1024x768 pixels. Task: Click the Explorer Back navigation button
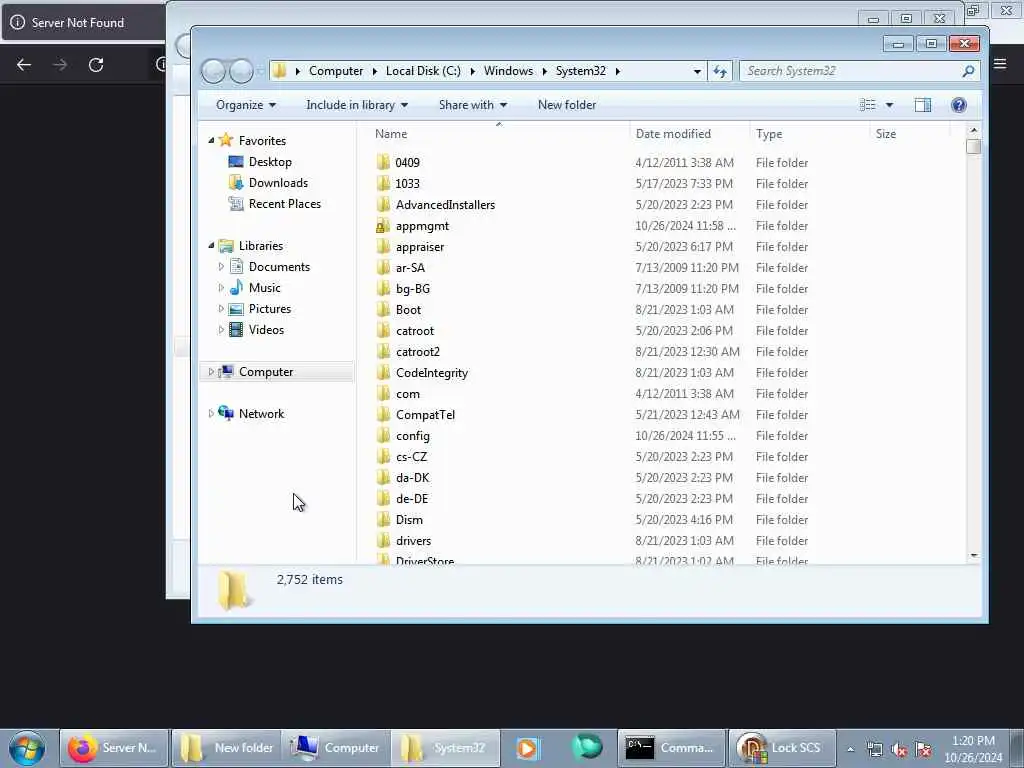213,71
